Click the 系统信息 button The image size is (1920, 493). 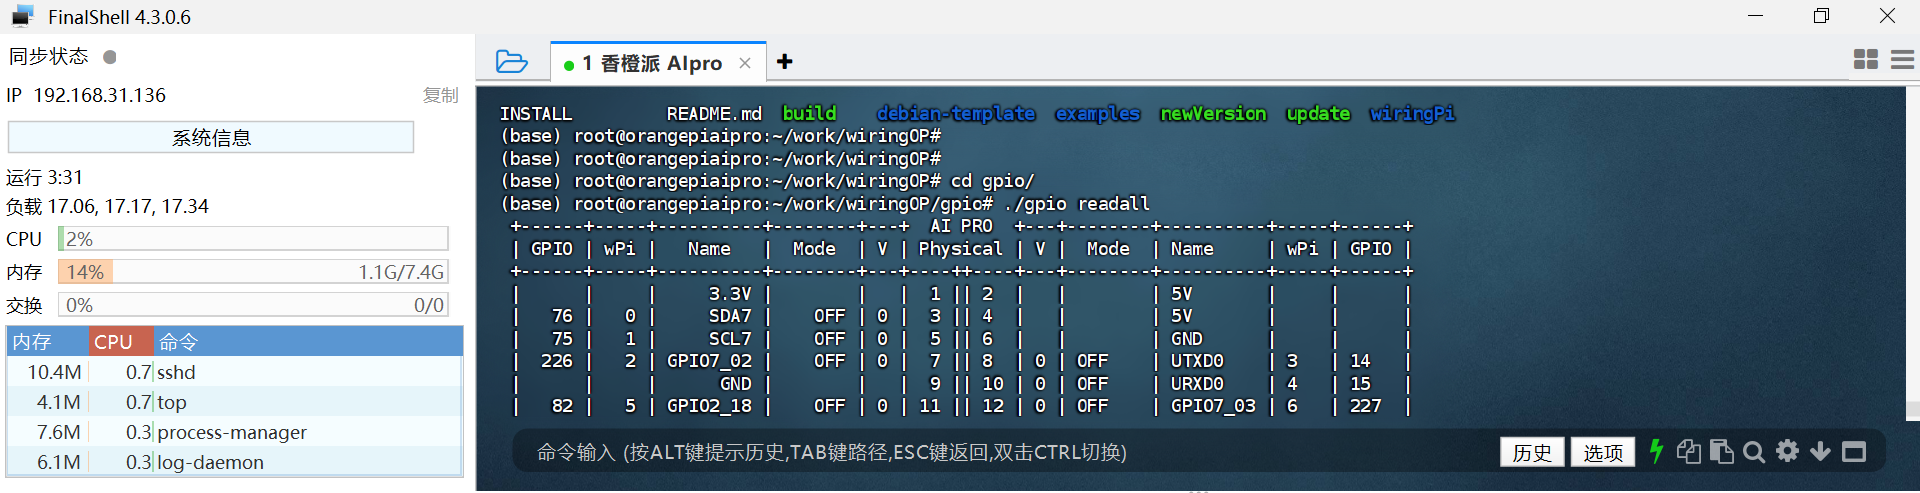point(211,137)
